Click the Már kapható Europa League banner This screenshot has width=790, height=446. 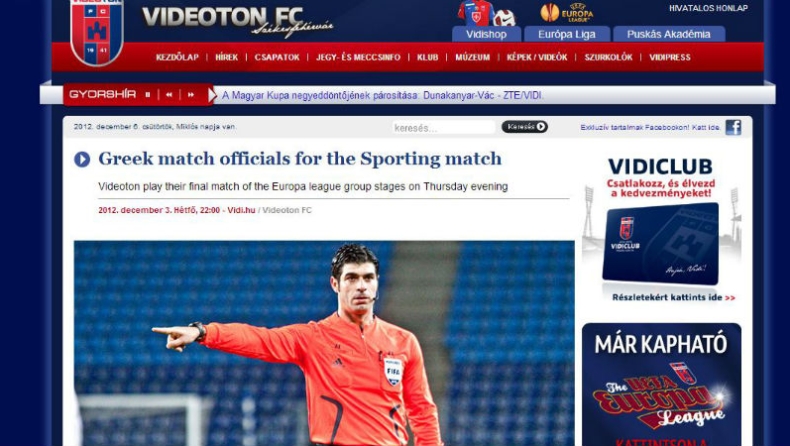pyautogui.click(x=662, y=385)
